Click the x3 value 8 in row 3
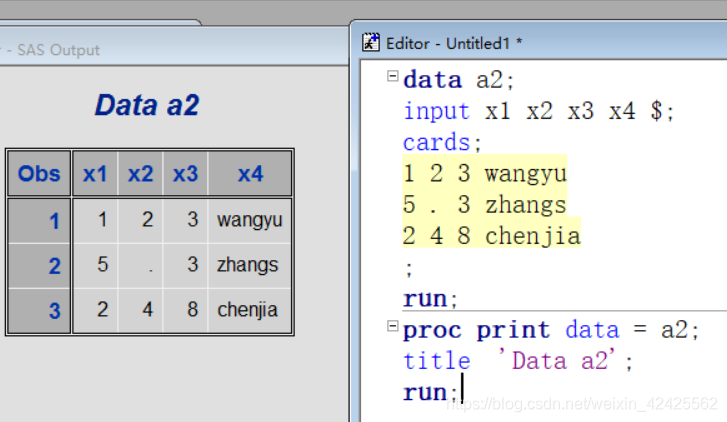Image resolution: width=727 pixels, height=422 pixels. [185, 310]
